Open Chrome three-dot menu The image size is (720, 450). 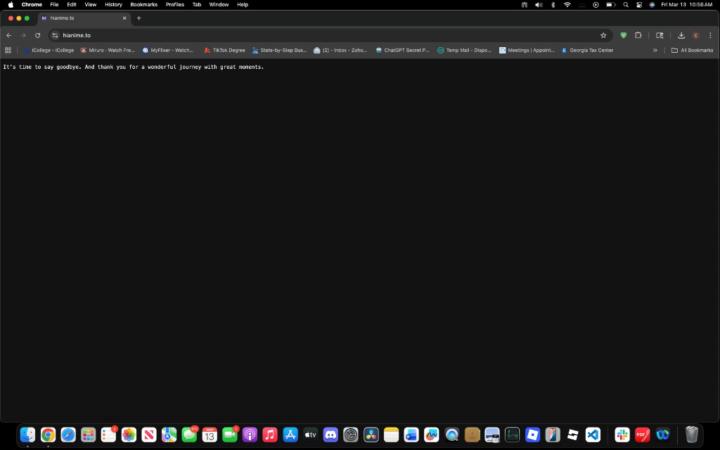pos(710,35)
